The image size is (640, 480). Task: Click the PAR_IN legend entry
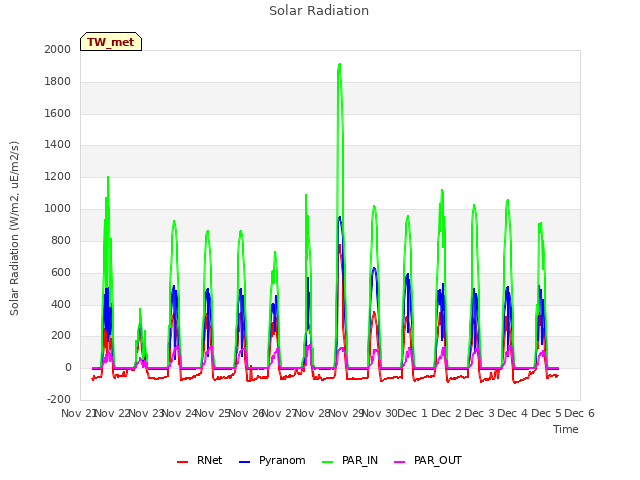(x=350, y=460)
